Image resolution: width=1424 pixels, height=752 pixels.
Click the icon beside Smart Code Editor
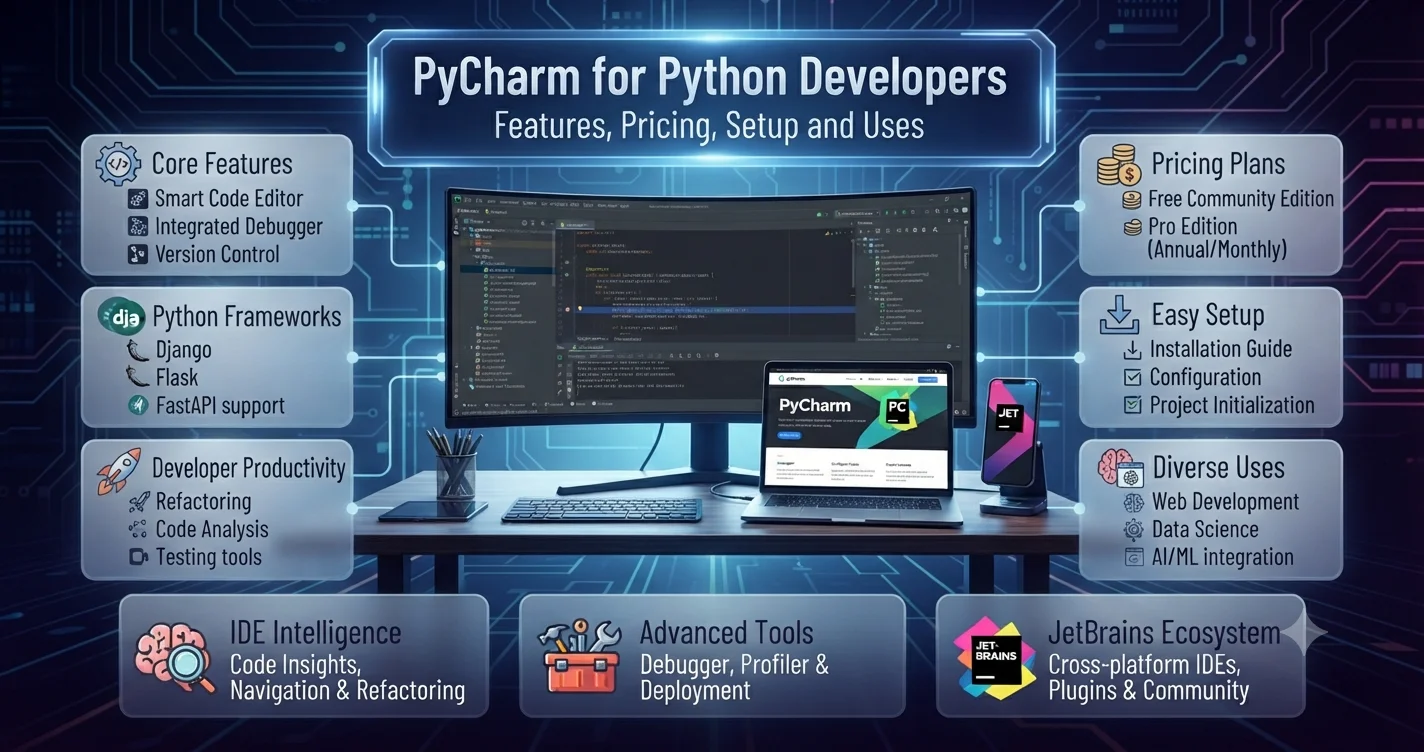[x=138, y=198]
